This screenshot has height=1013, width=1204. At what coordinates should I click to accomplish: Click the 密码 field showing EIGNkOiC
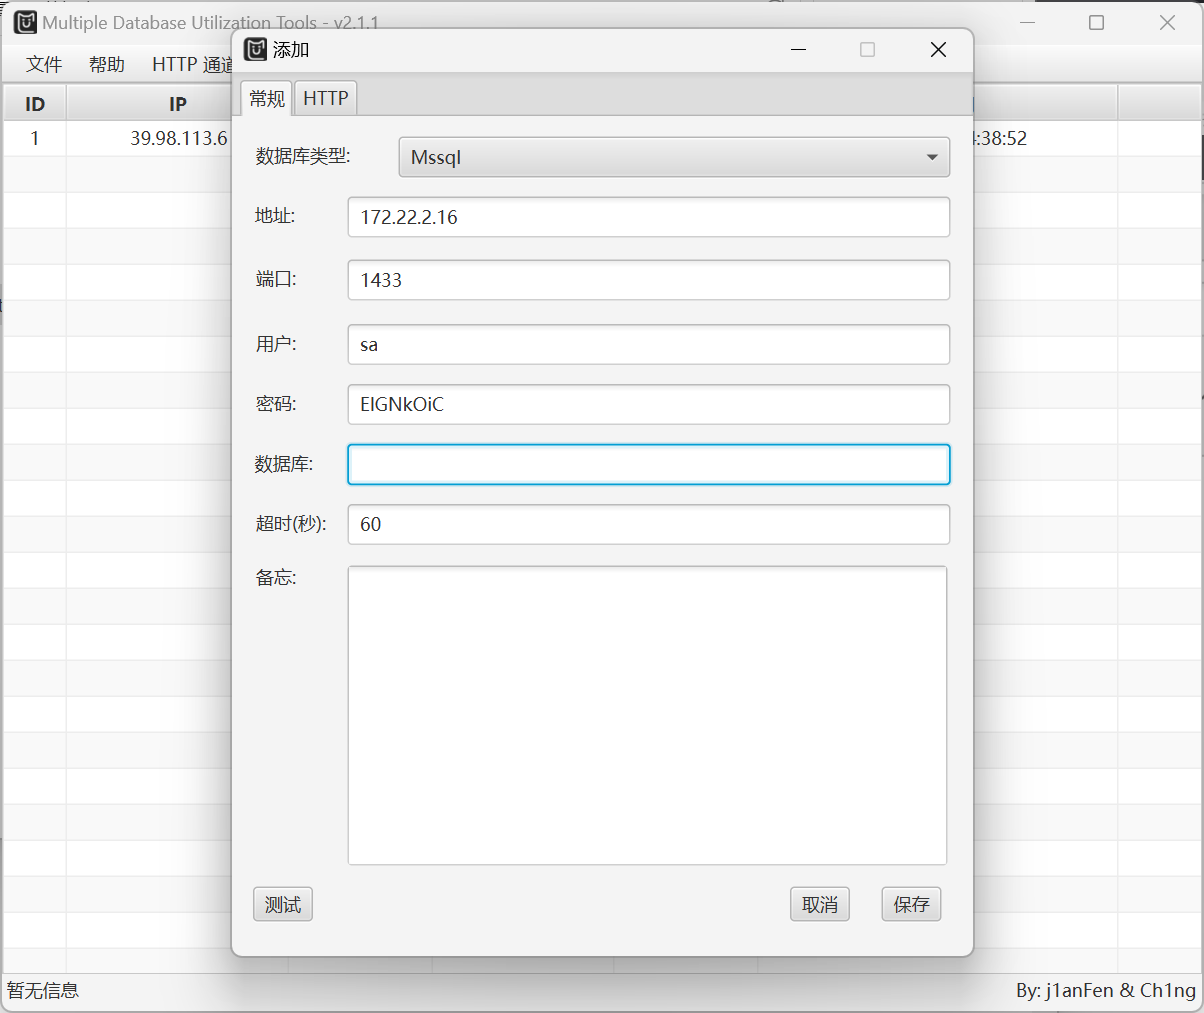(x=648, y=404)
